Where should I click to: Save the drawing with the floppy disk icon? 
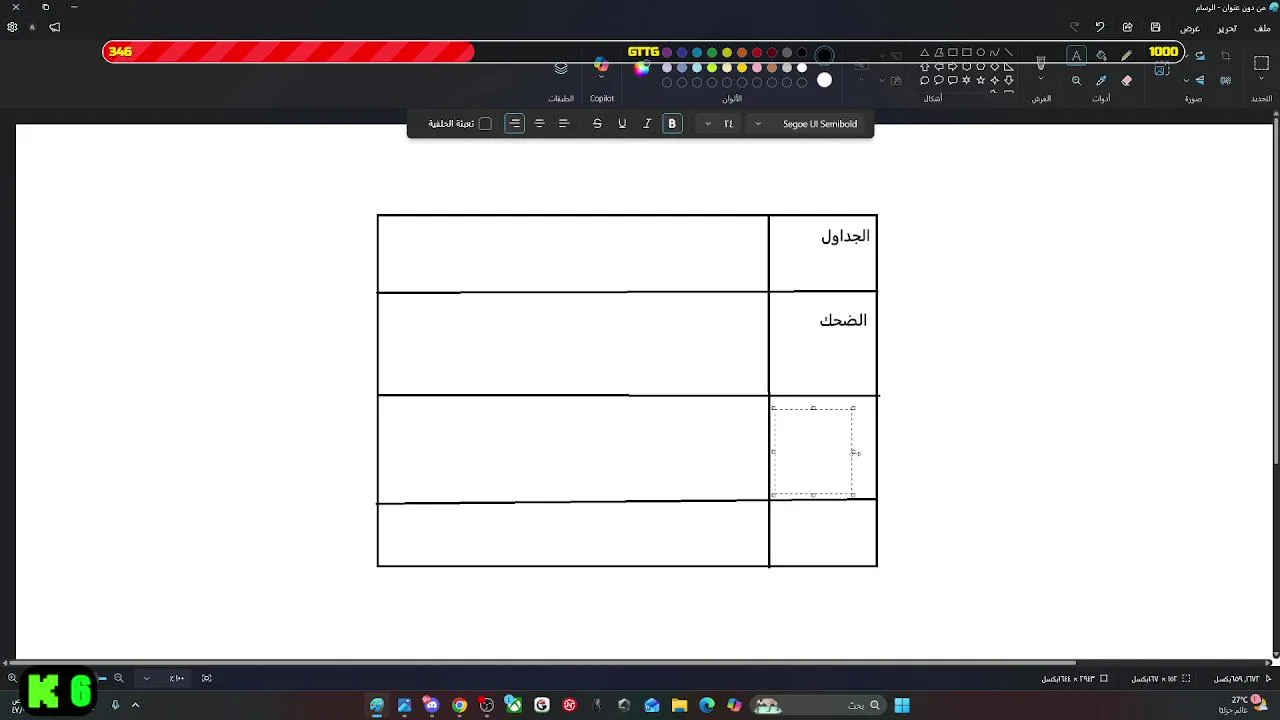[1156, 27]
